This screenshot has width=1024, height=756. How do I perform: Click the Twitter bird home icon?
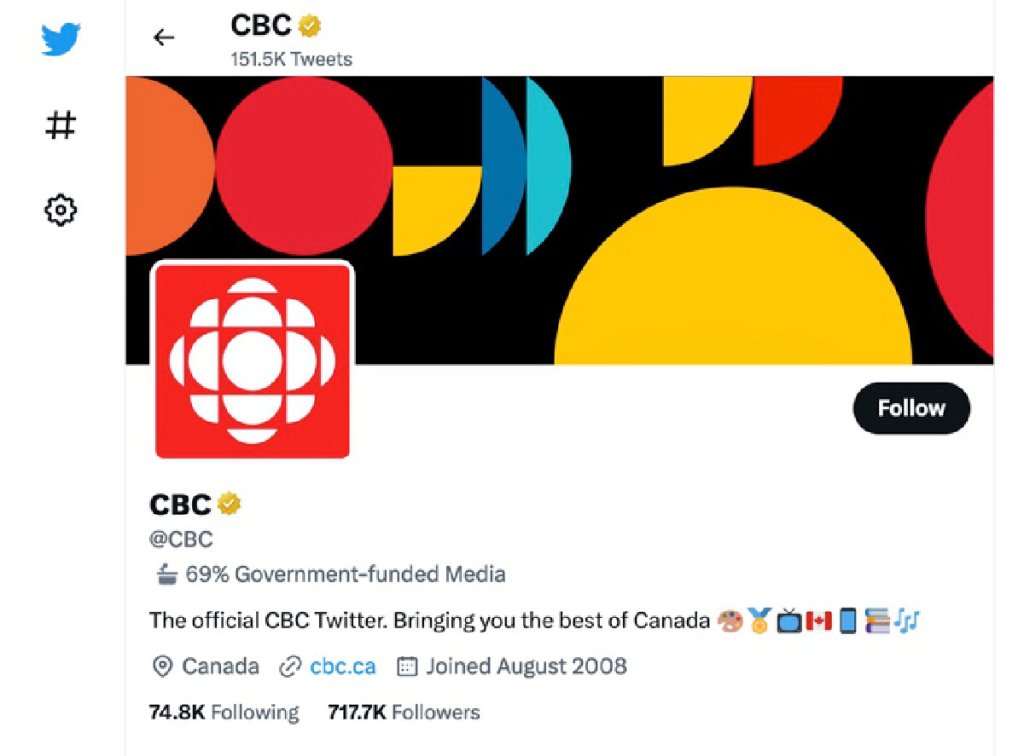pos(60,37)
